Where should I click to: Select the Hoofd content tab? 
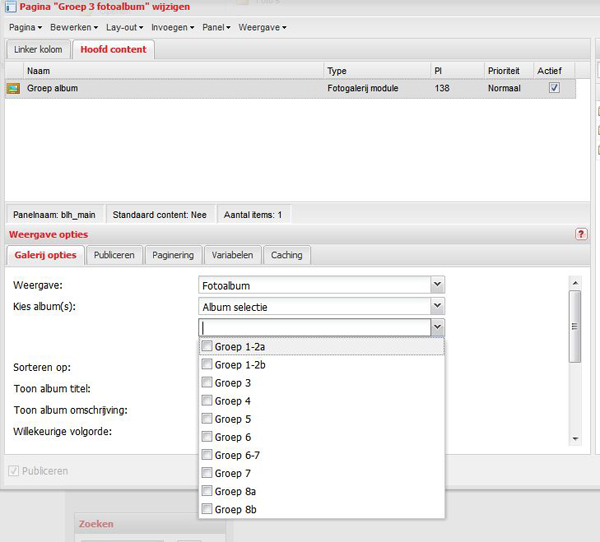[x=113, y=49]
